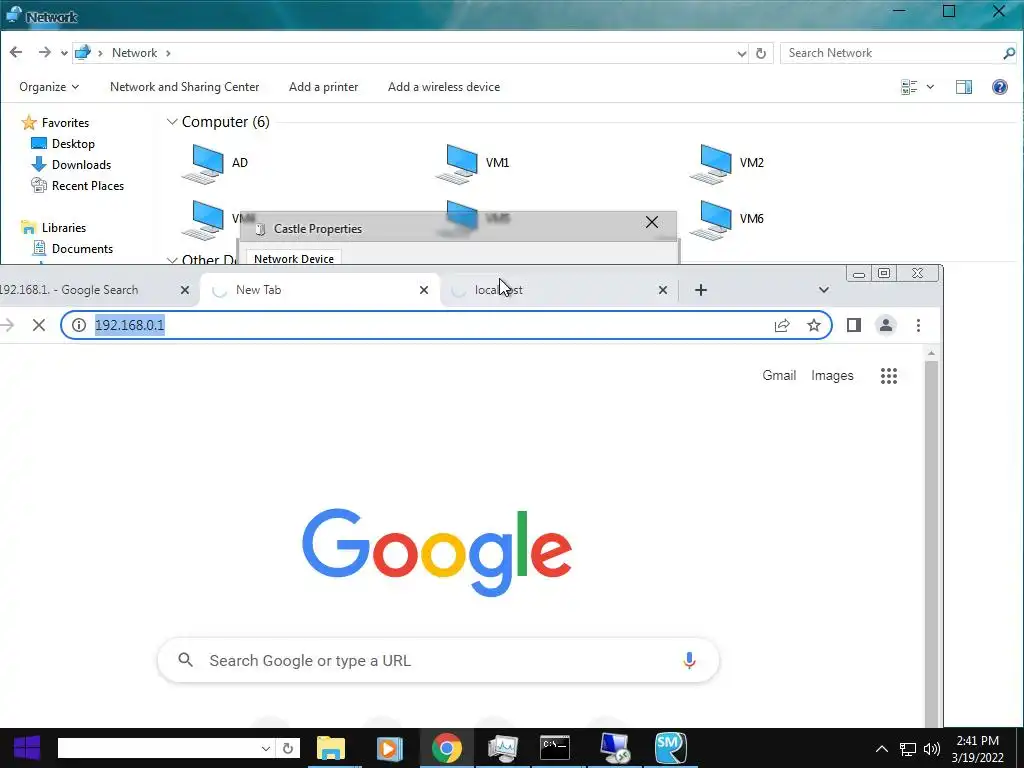
Task: Open the Command Prompt taskbar icon
Action: pyautogui.click(x=554, y=748)
